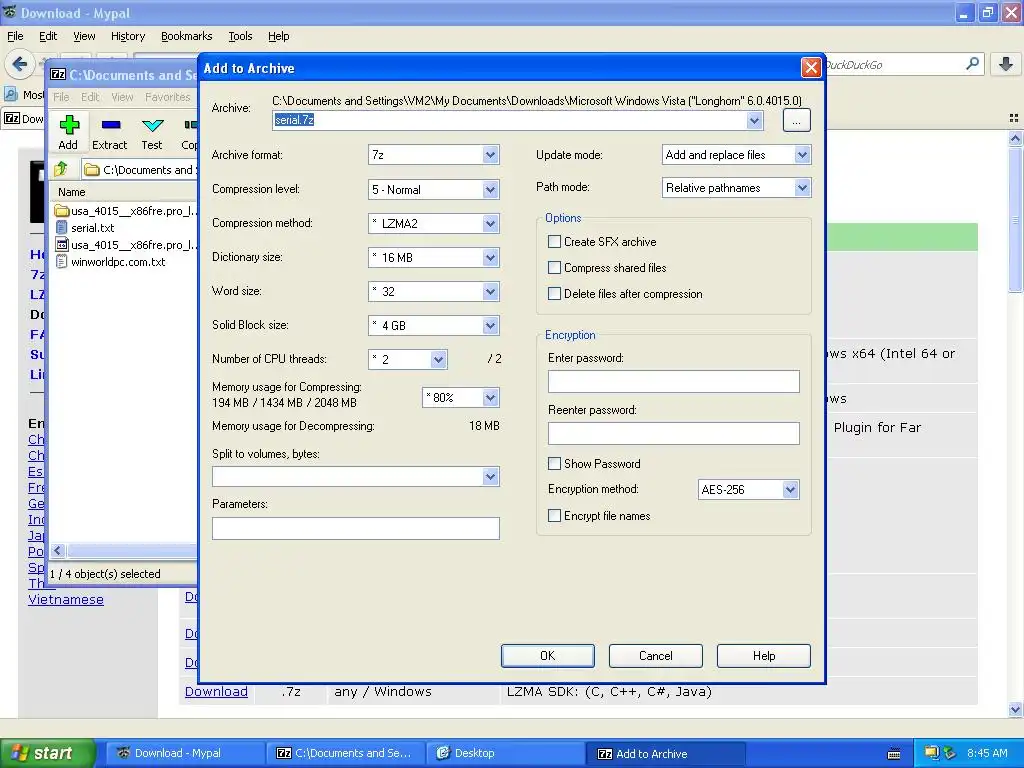
Task: Click the Cancel button
Action: [x=655, y=656]
